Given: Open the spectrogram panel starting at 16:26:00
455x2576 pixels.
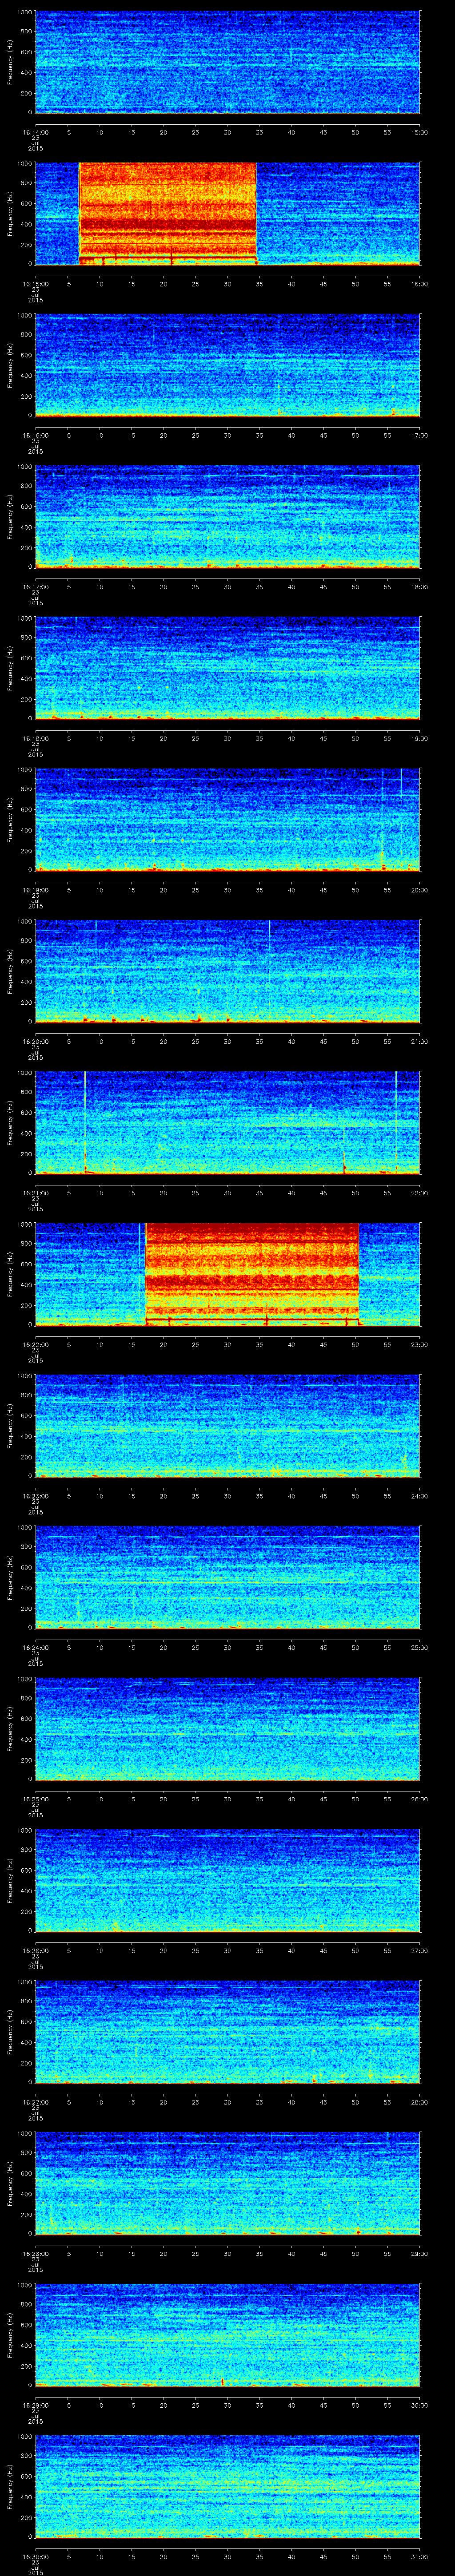Looking at the screenshot, I should (x=227, y=1880).
